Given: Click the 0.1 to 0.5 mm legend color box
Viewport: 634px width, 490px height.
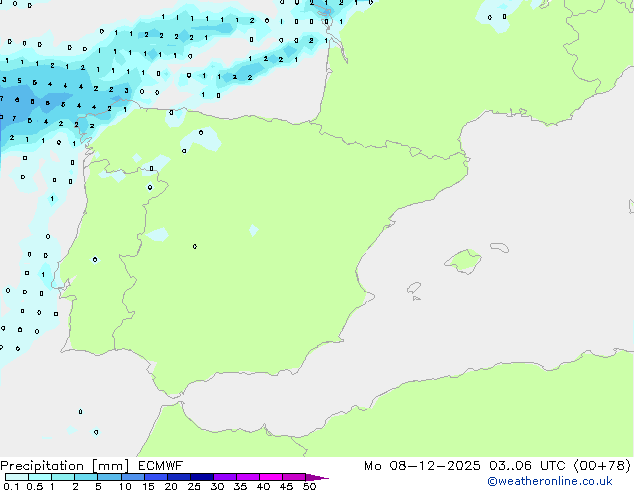Looking at the screenshot, I should [x=17, y=477].
